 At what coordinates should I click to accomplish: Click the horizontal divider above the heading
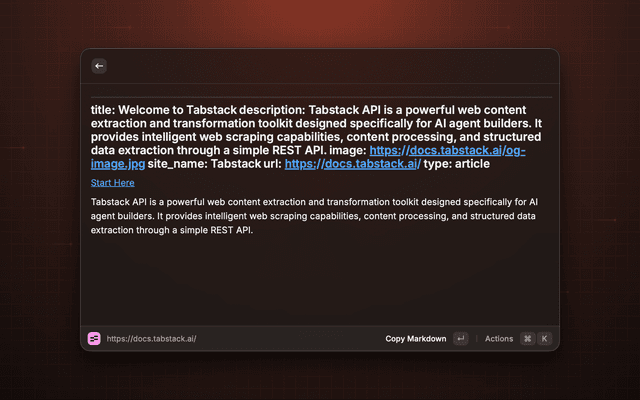pos(321,97)
